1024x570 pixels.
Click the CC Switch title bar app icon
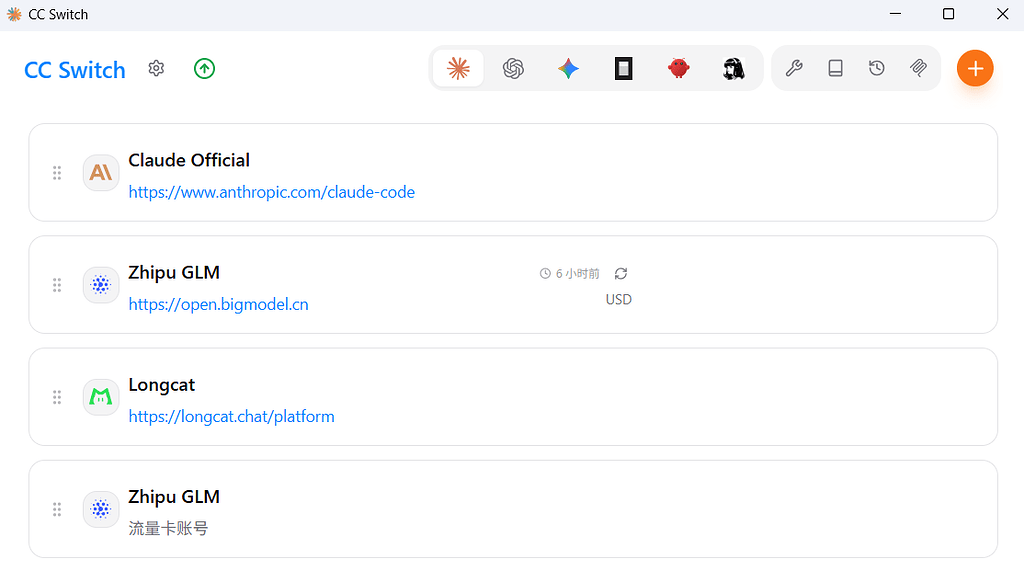14,14
